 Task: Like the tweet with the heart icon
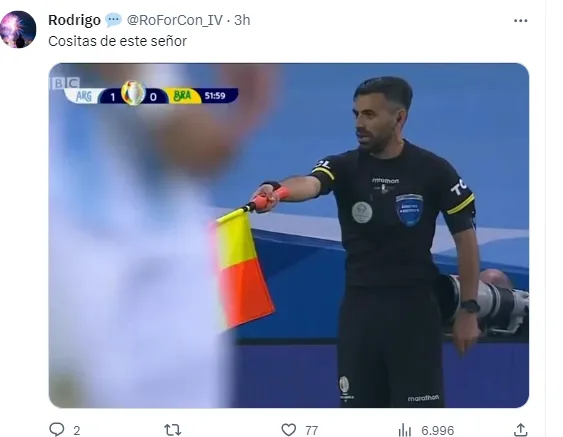tap(289, 429)
